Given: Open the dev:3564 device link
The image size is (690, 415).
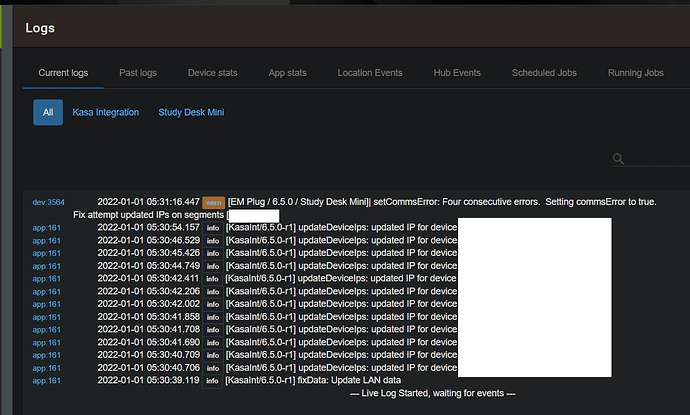Looking at the screenshot, I should click(x=49, y=202).
